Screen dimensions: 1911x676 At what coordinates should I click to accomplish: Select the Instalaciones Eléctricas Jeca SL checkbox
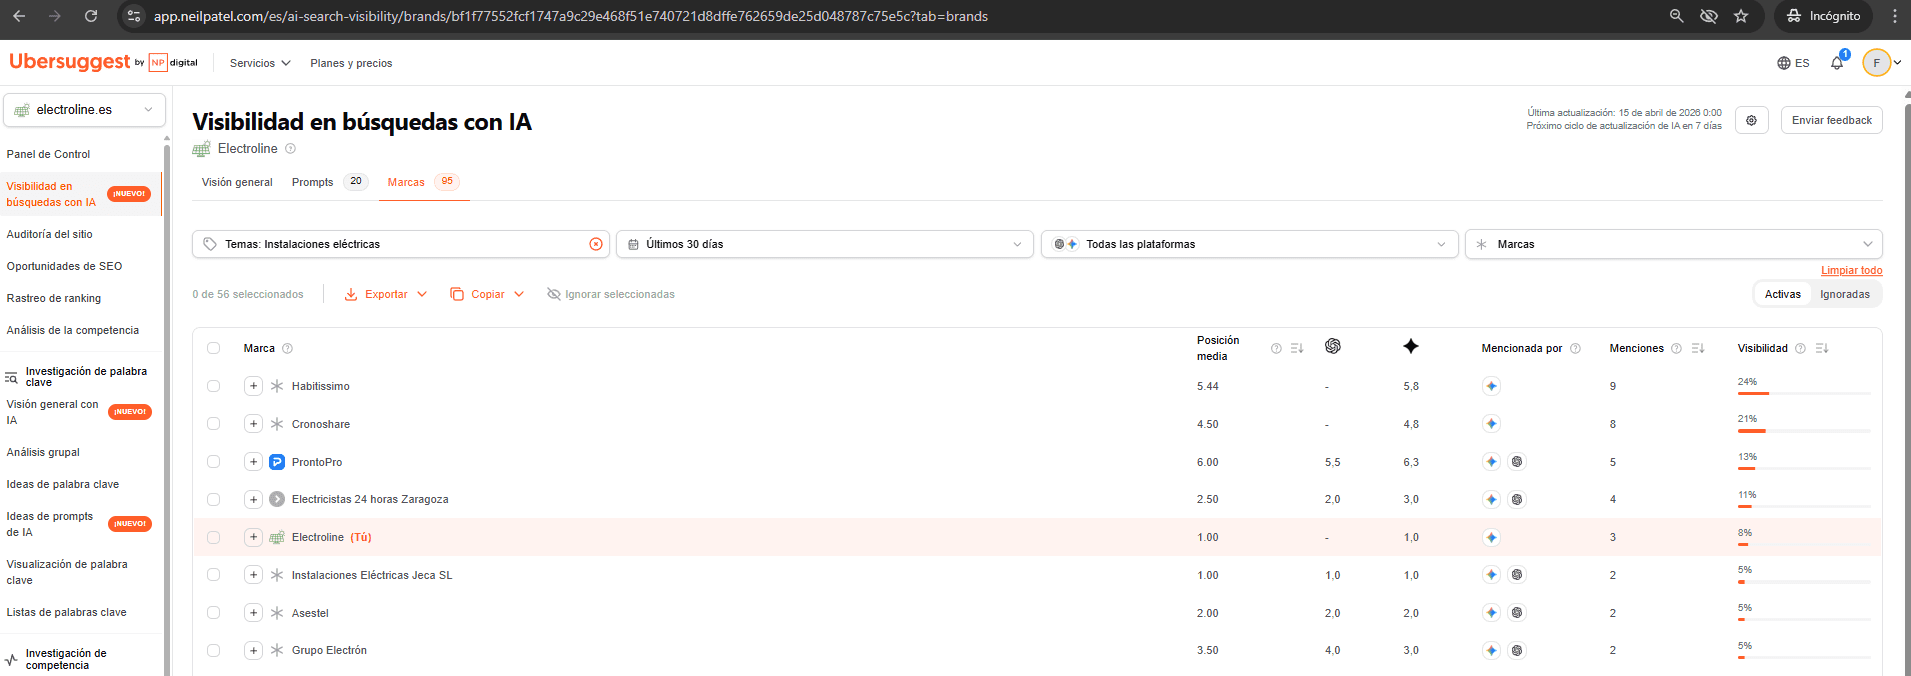pyautogui.click(x=213, y=575)
